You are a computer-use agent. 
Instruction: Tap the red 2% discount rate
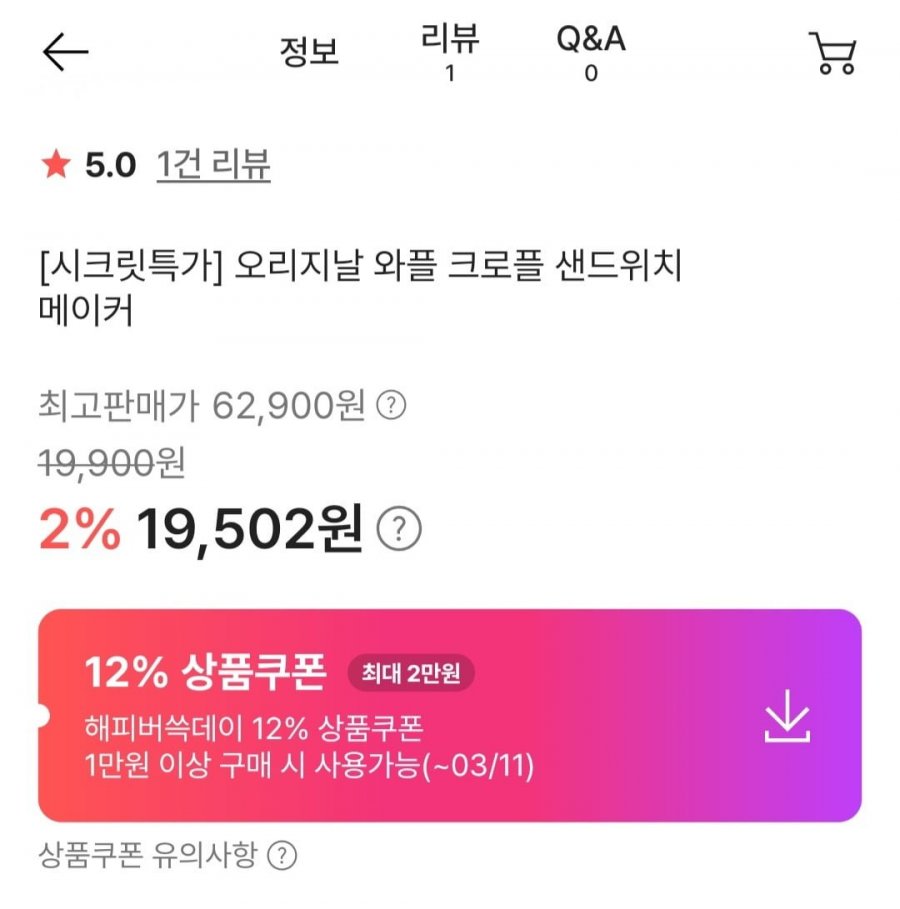point(79,529)
